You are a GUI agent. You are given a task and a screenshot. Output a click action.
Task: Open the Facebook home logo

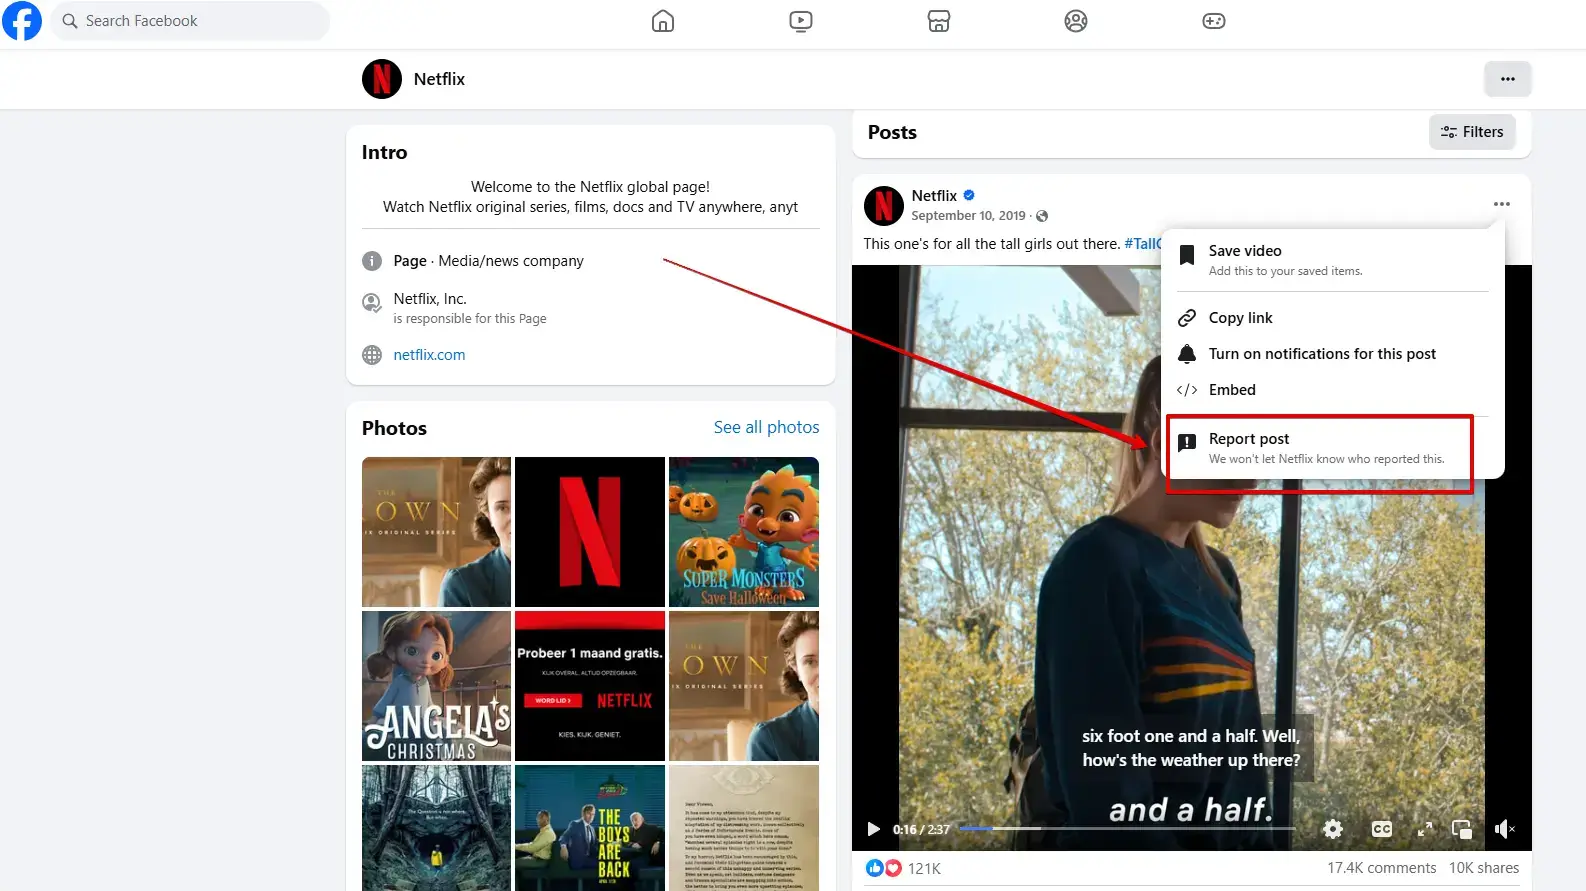tap(22, 21)
